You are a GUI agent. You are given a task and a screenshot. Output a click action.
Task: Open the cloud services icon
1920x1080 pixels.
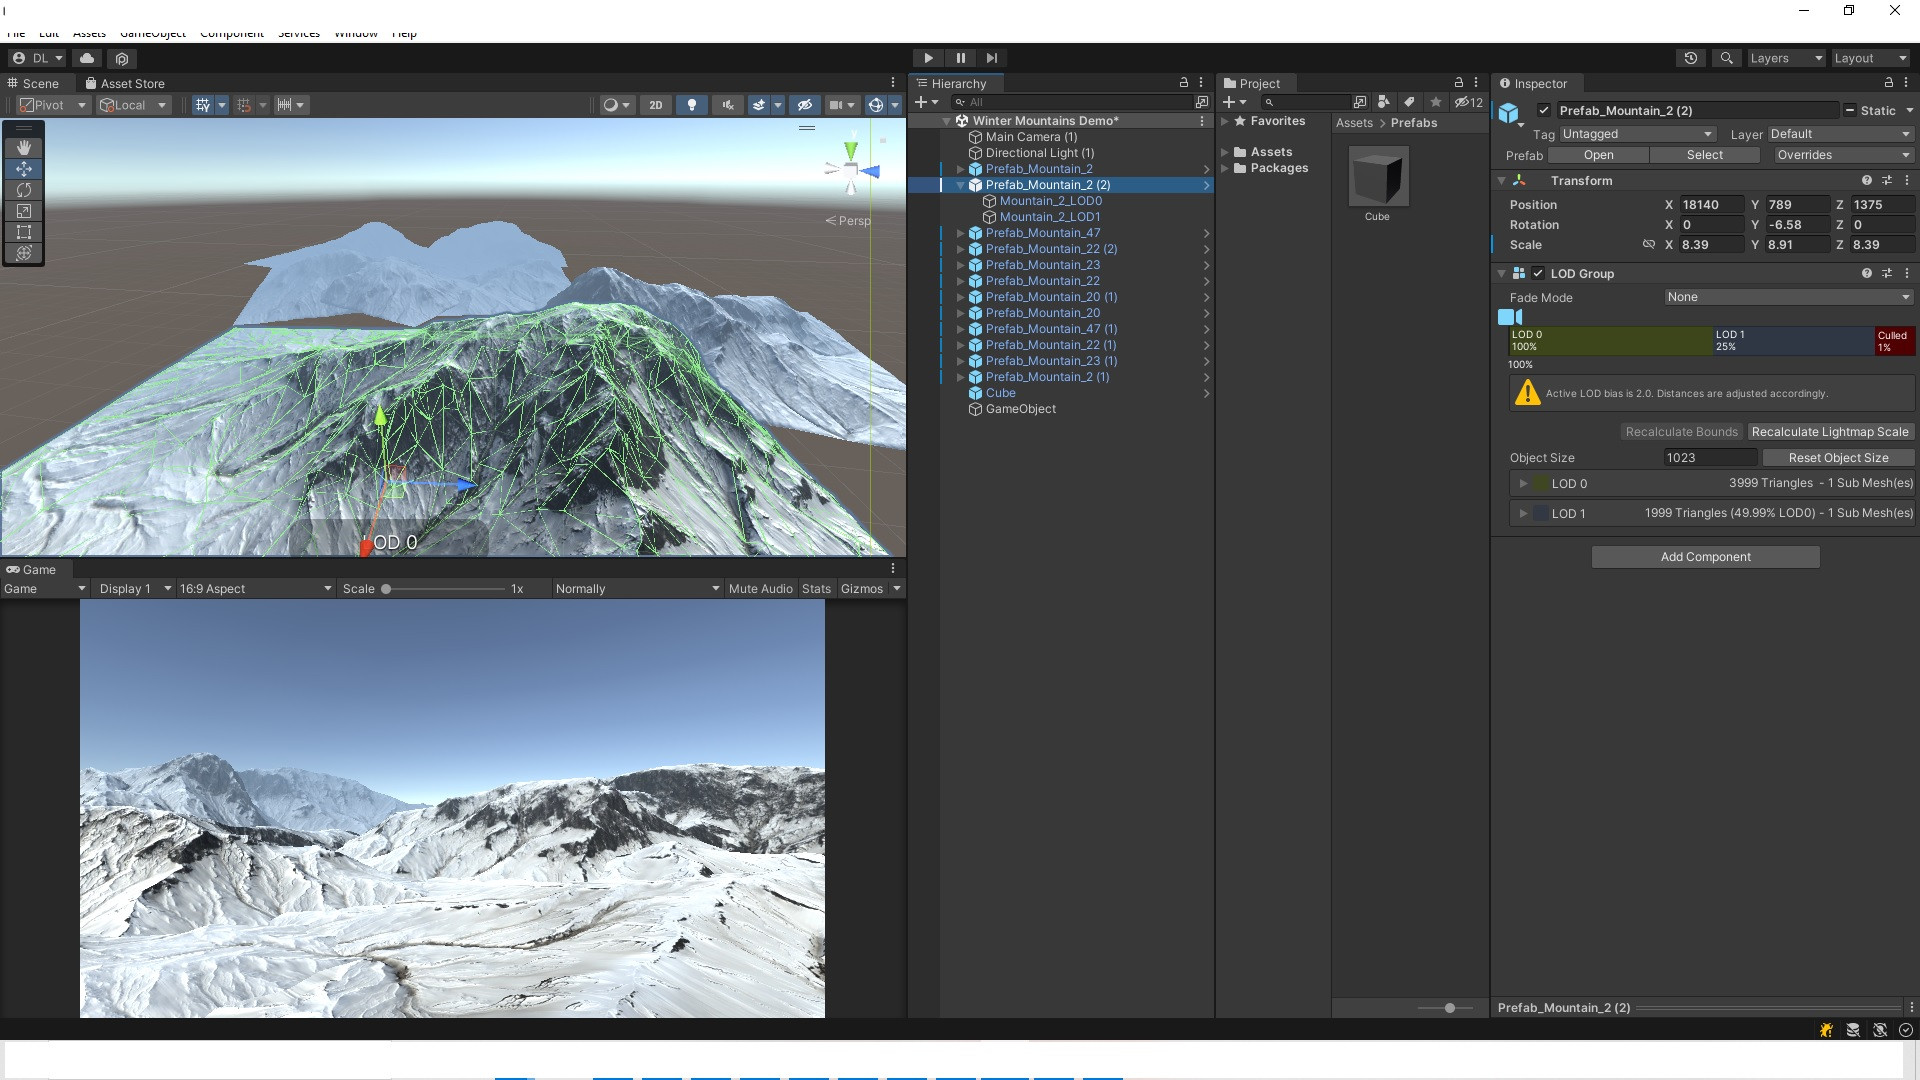point(87,58)
